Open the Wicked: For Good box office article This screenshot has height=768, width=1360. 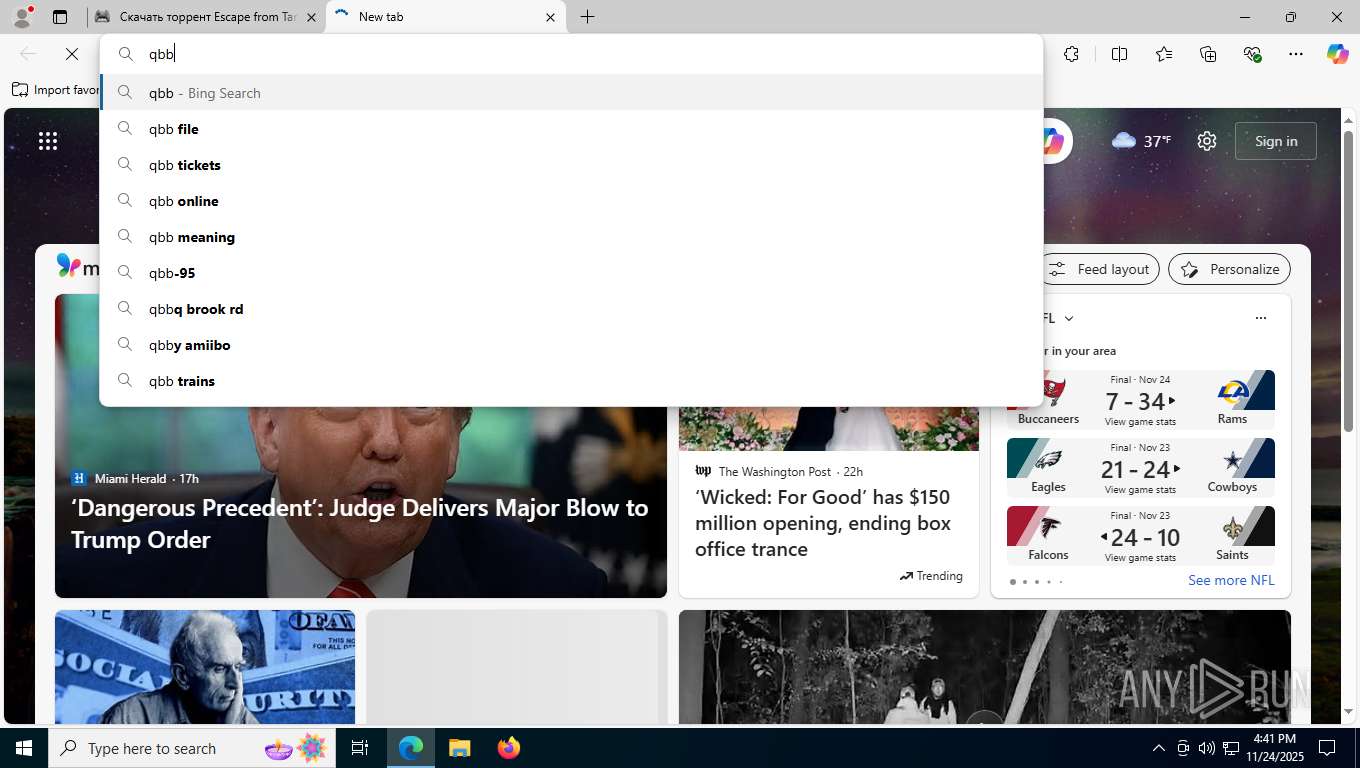(x=823, y=523)
